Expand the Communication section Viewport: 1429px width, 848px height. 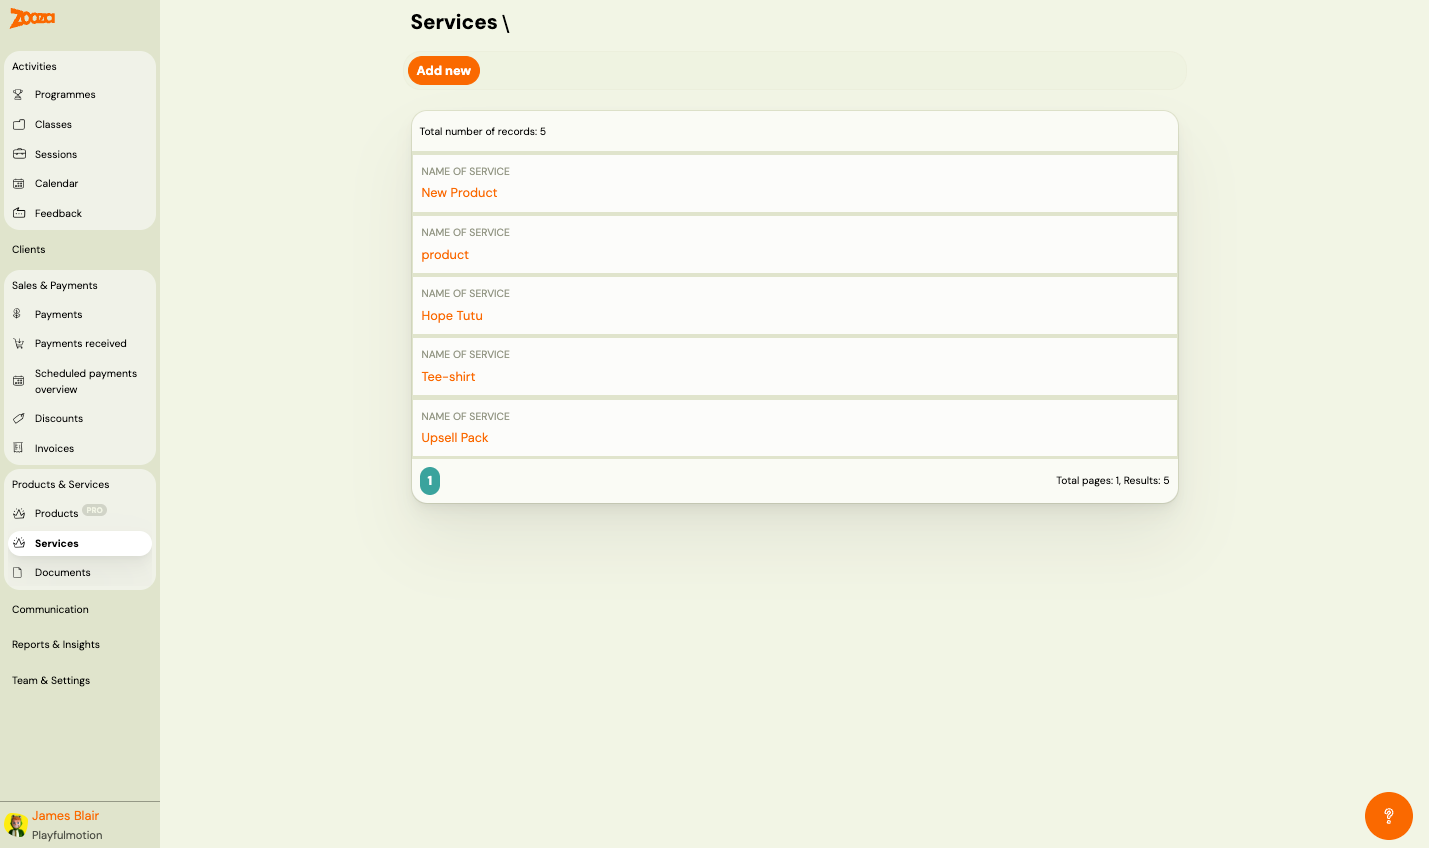click(x=49, y=609)
